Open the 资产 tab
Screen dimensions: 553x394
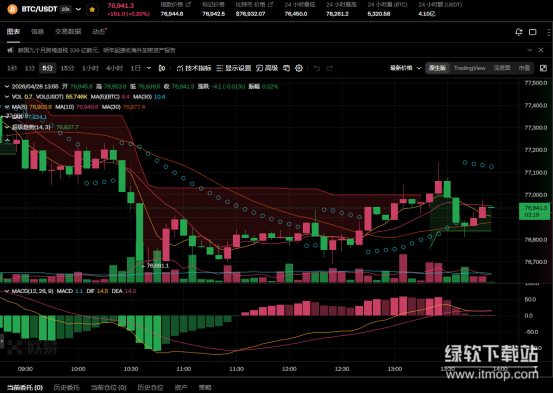(x=181, y=387)
